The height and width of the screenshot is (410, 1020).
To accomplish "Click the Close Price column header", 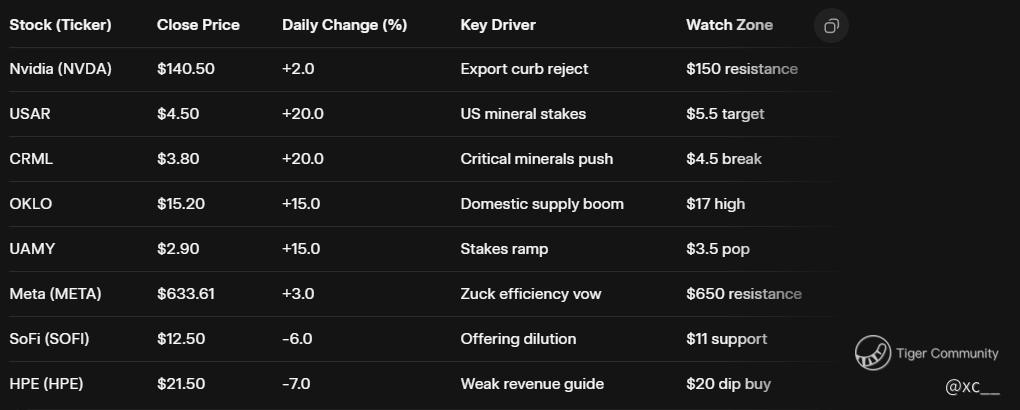I will (198, 25).
